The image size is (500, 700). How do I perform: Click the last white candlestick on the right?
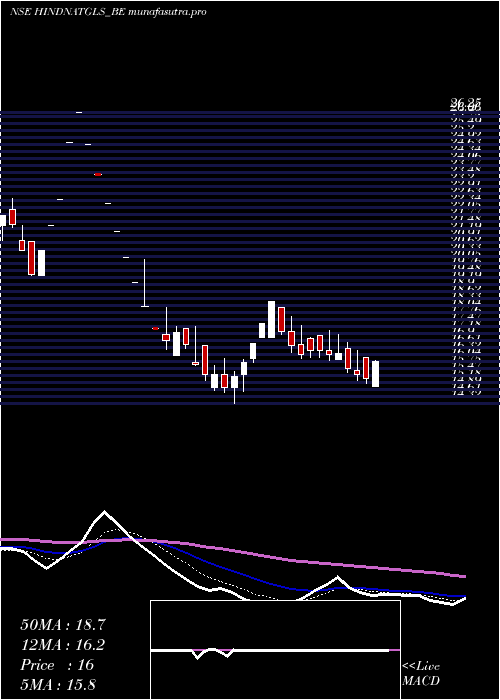point(375,374)
